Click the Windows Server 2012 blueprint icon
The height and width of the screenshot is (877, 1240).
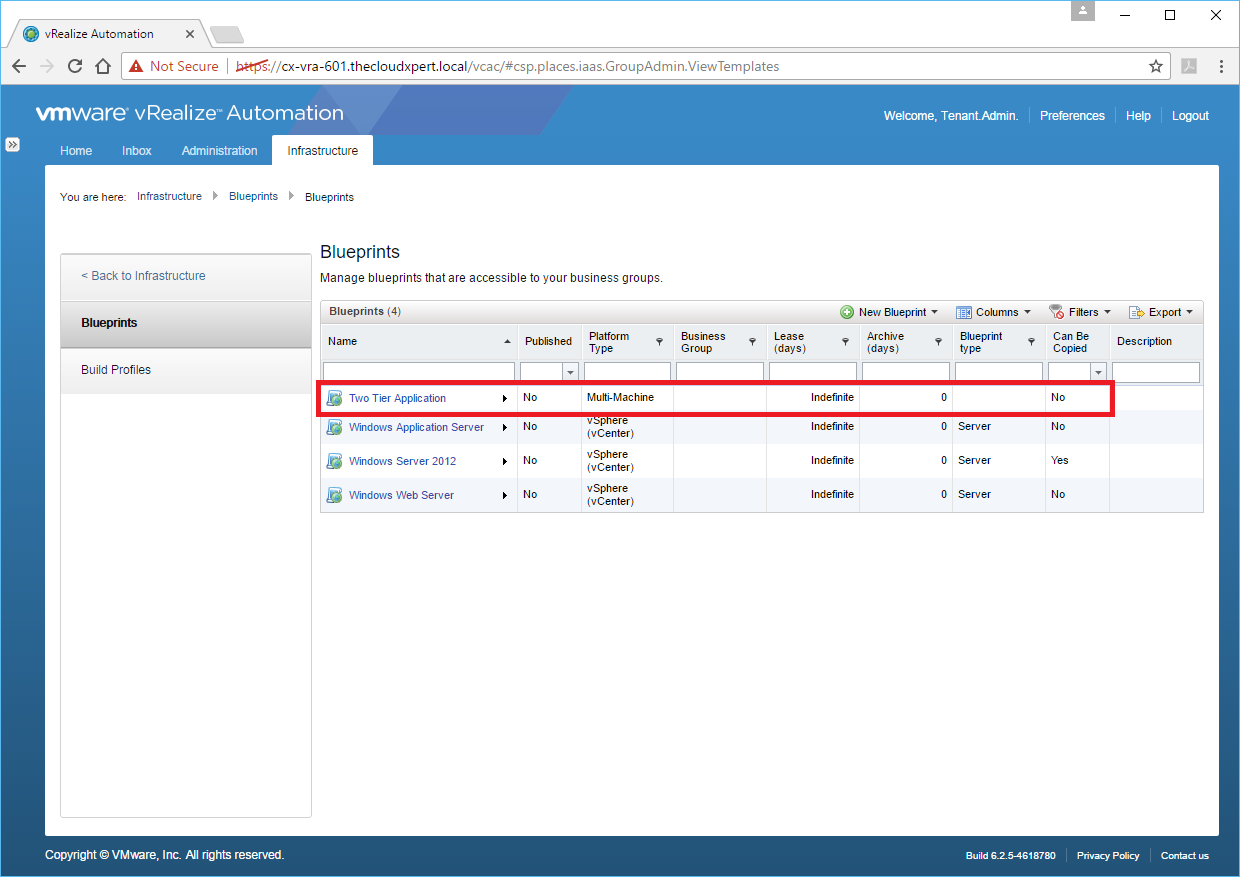coord(334,461)
